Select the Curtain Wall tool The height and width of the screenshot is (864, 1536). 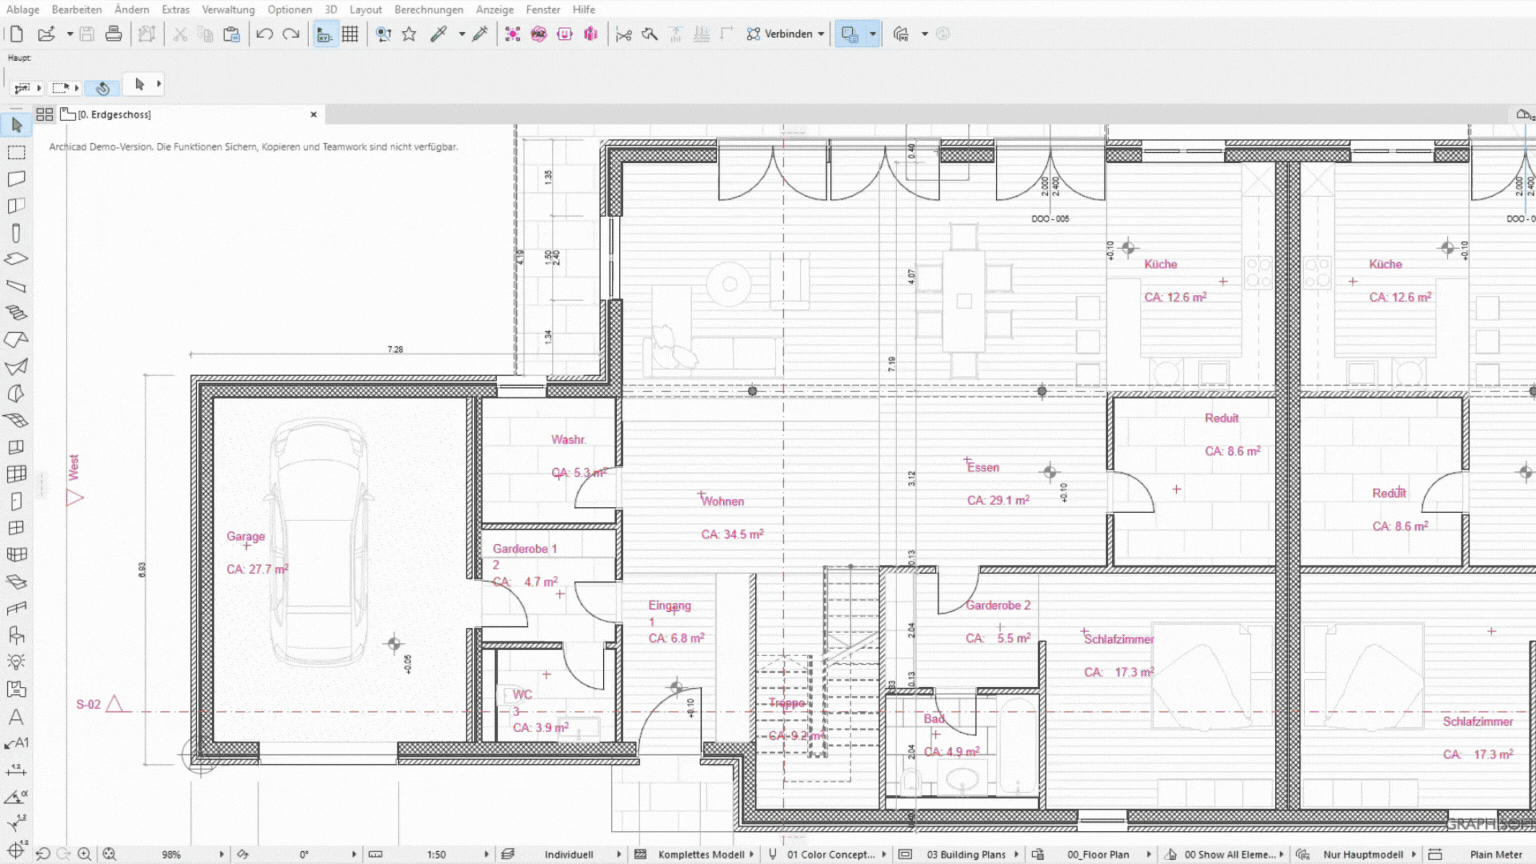(16, 474)
